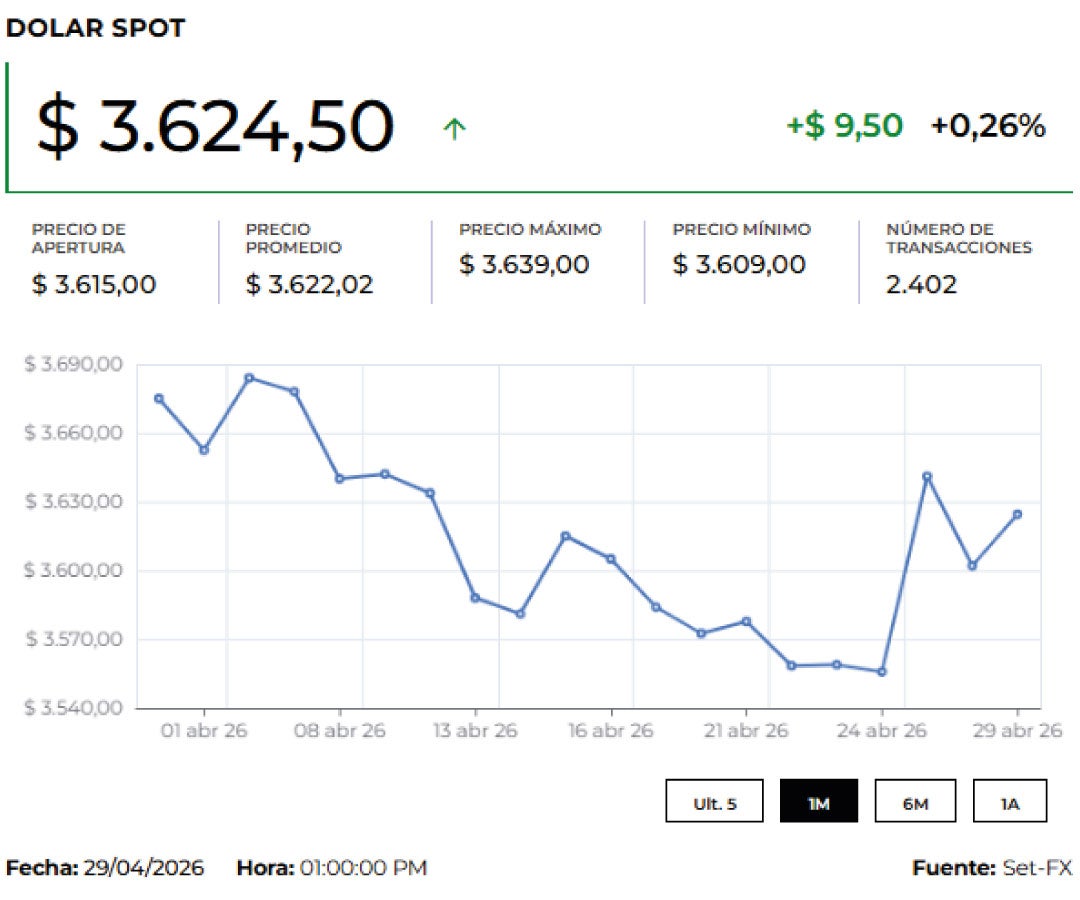Select the Ult. 5 range button

coord(714,801)
